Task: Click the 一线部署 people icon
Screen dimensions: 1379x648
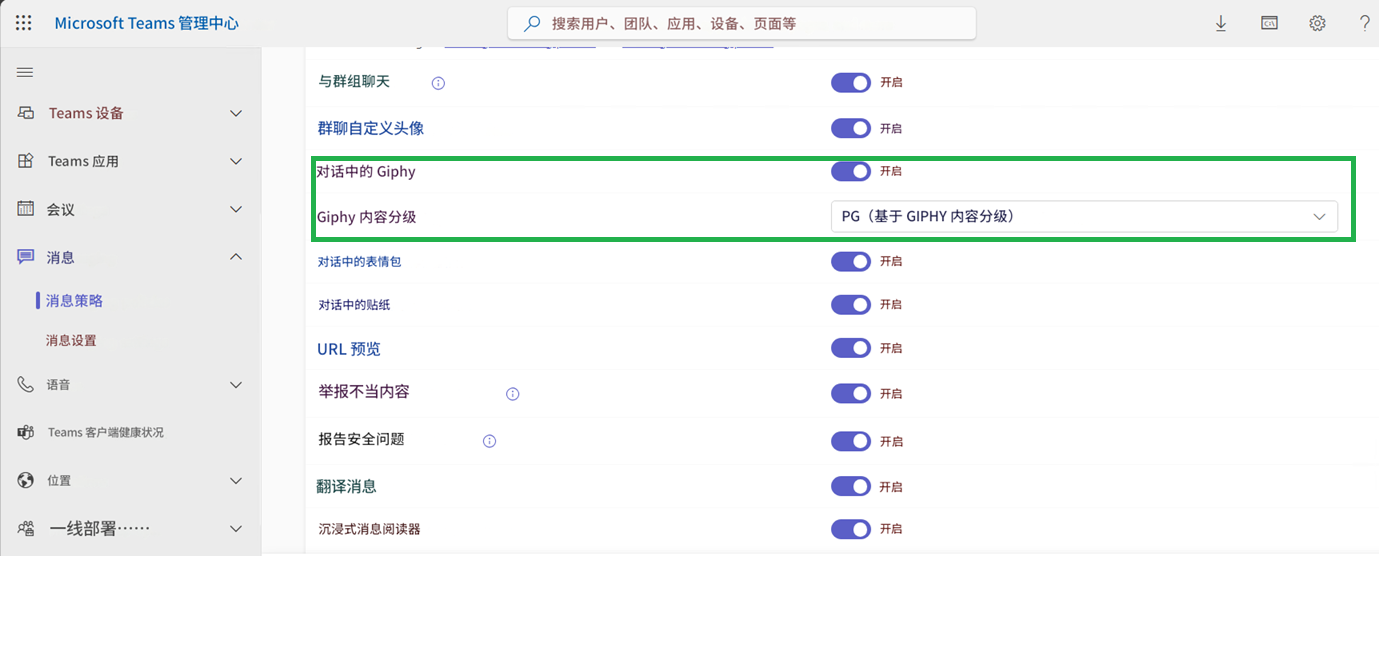Action: coord(26,528)
